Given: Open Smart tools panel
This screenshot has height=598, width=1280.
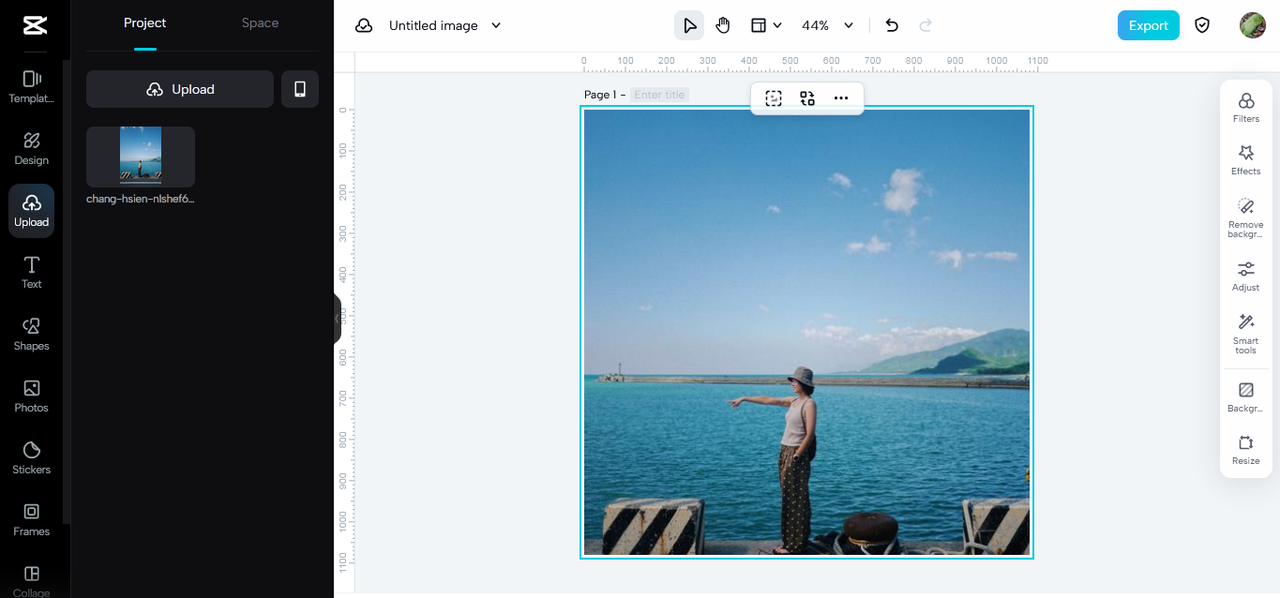Looking at the screenshot, I should [x=1246, y=333].
